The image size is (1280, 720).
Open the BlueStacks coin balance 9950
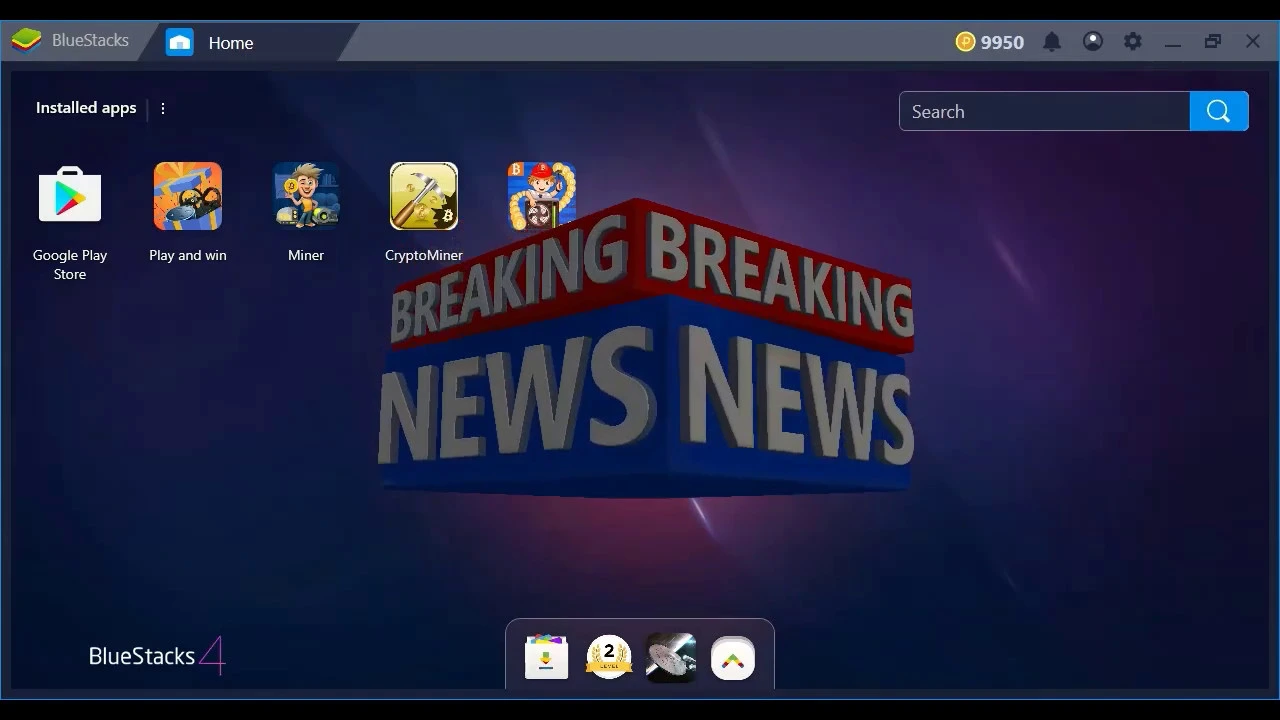(x=990, y=42)
